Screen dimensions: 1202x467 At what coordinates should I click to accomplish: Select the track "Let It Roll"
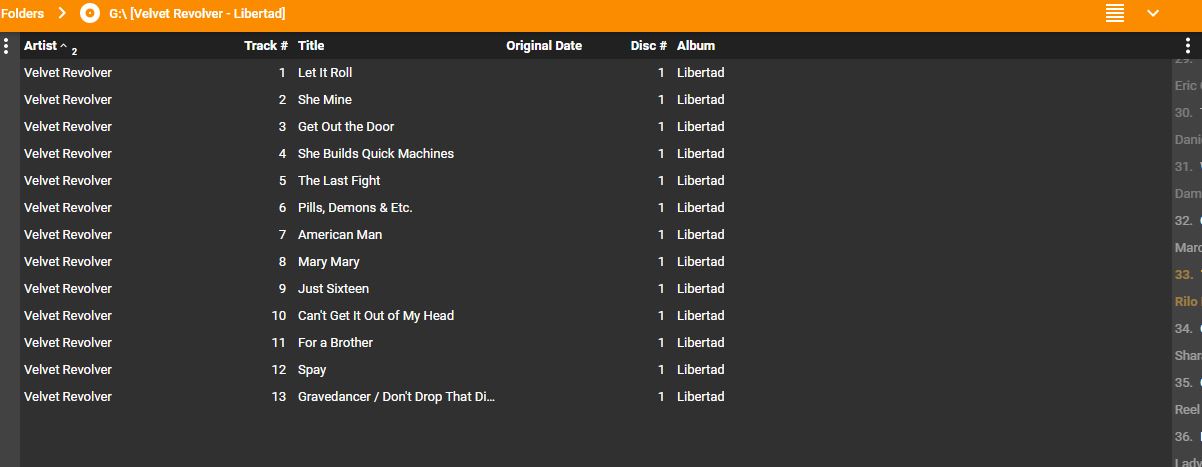[325, 73]
